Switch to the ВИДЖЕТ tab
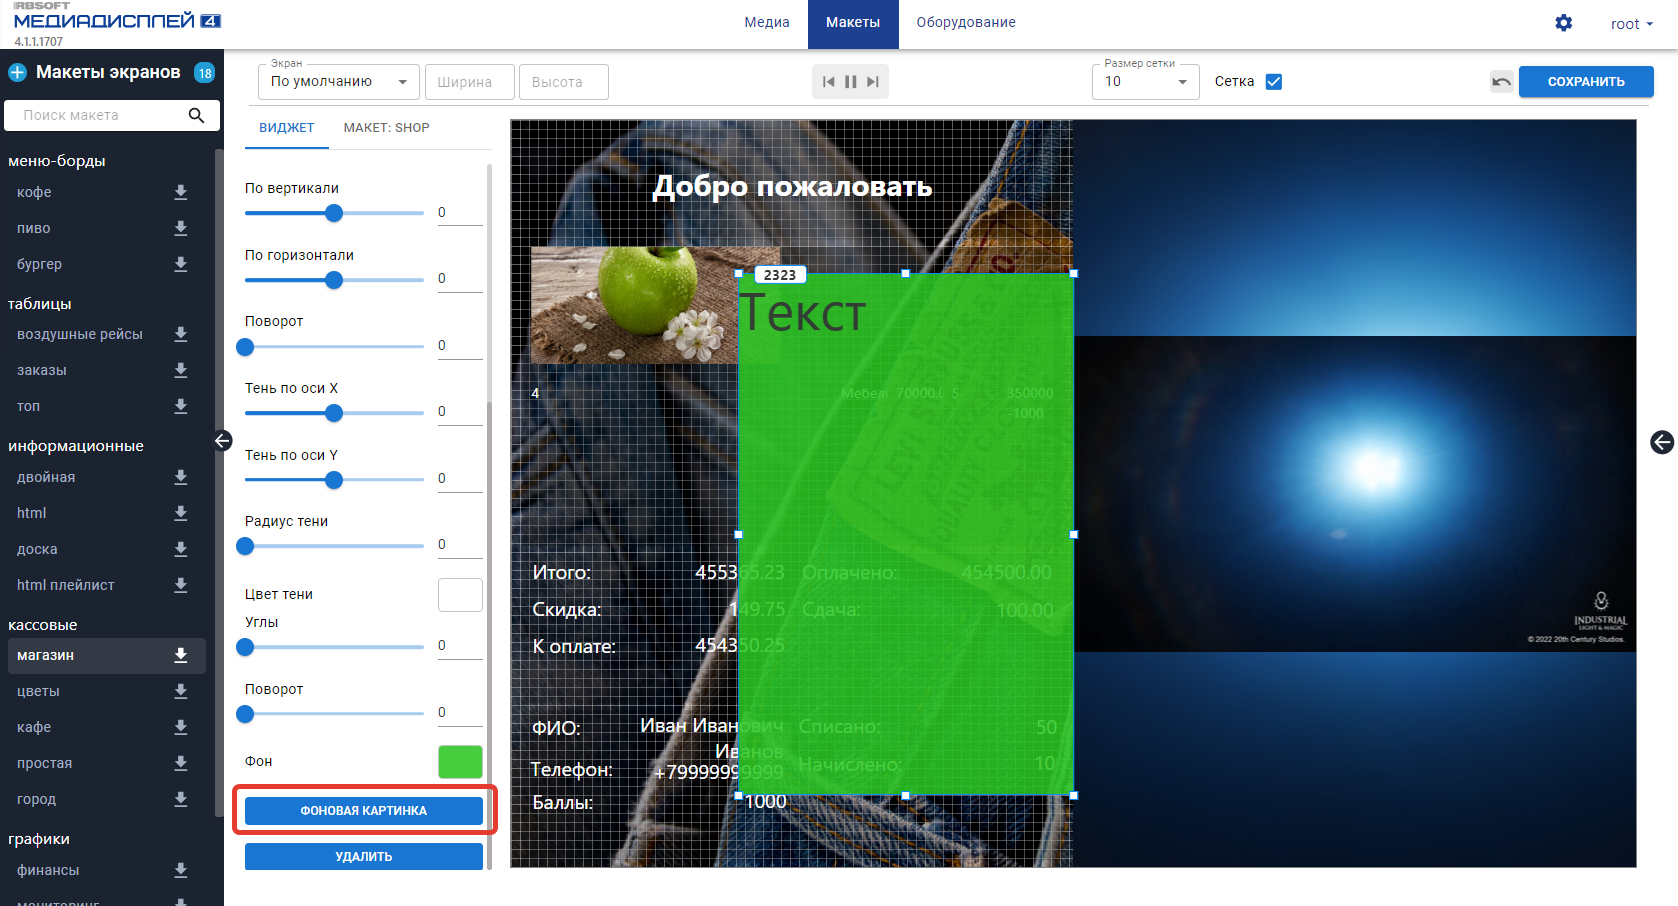The image size is (1678, 906). click(x=287, y=128)
